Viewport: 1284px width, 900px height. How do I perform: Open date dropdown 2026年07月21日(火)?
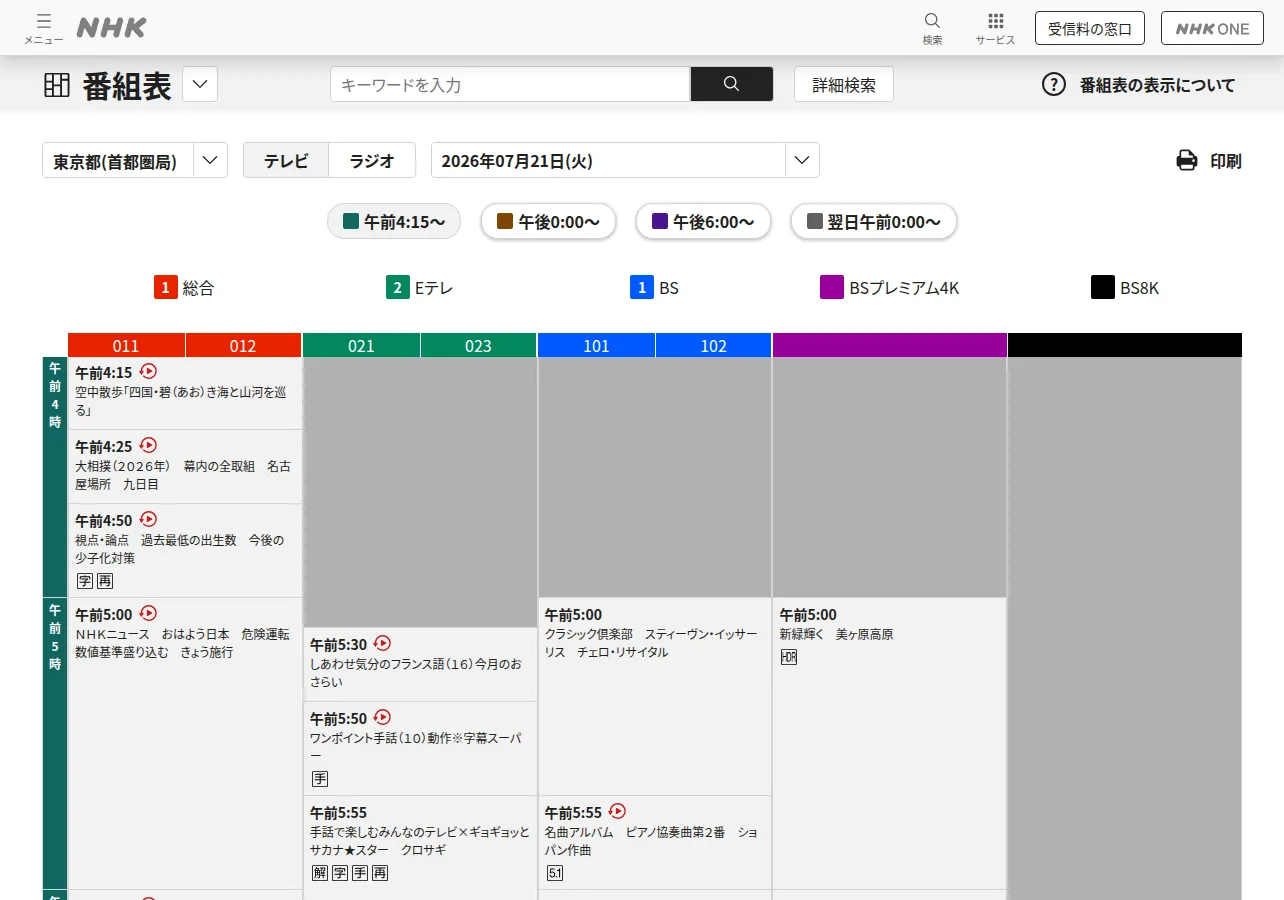coord(625,160)
